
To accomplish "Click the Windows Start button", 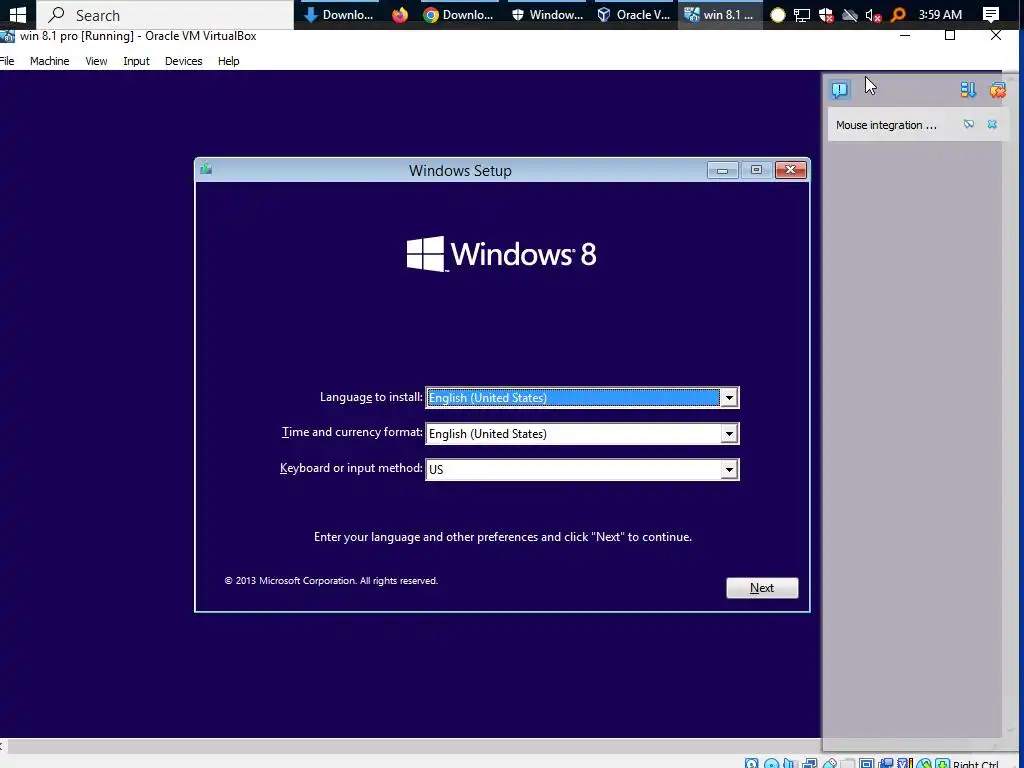I will [18, 14].
